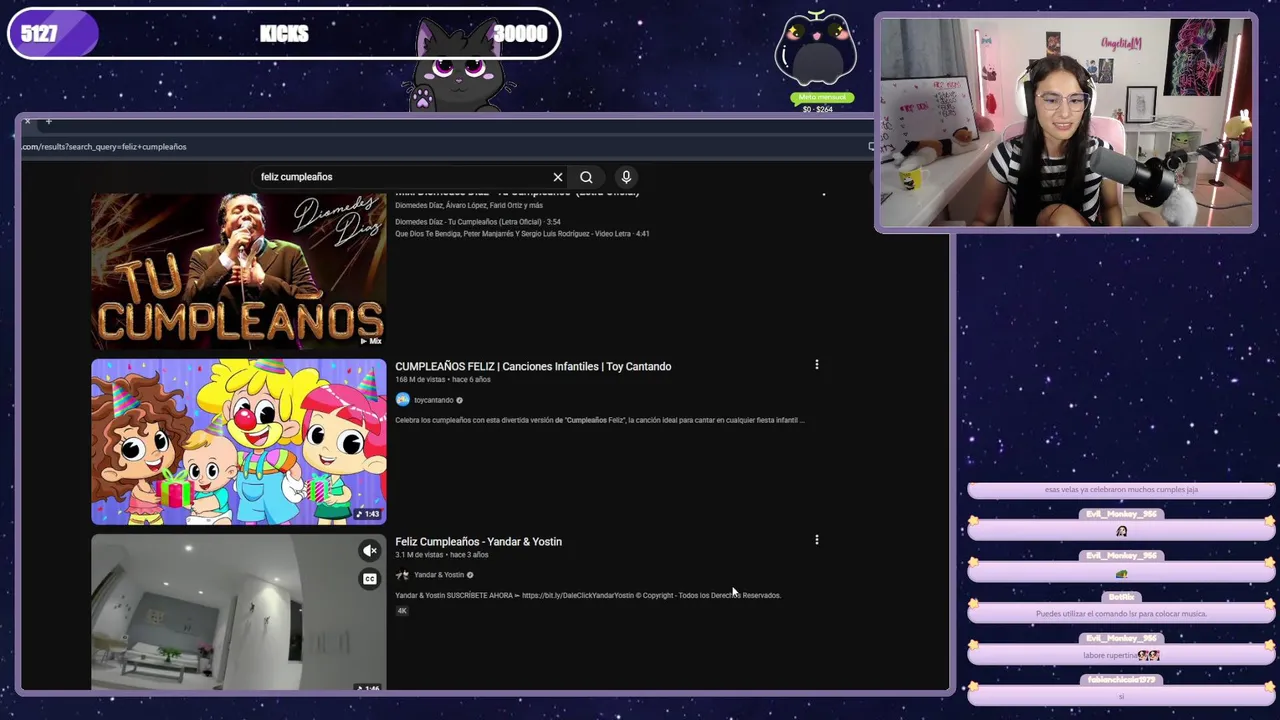This screenshot has width=1280, height=720.
Task: Click the 168 M de vistas text
Action: (420, 380)
